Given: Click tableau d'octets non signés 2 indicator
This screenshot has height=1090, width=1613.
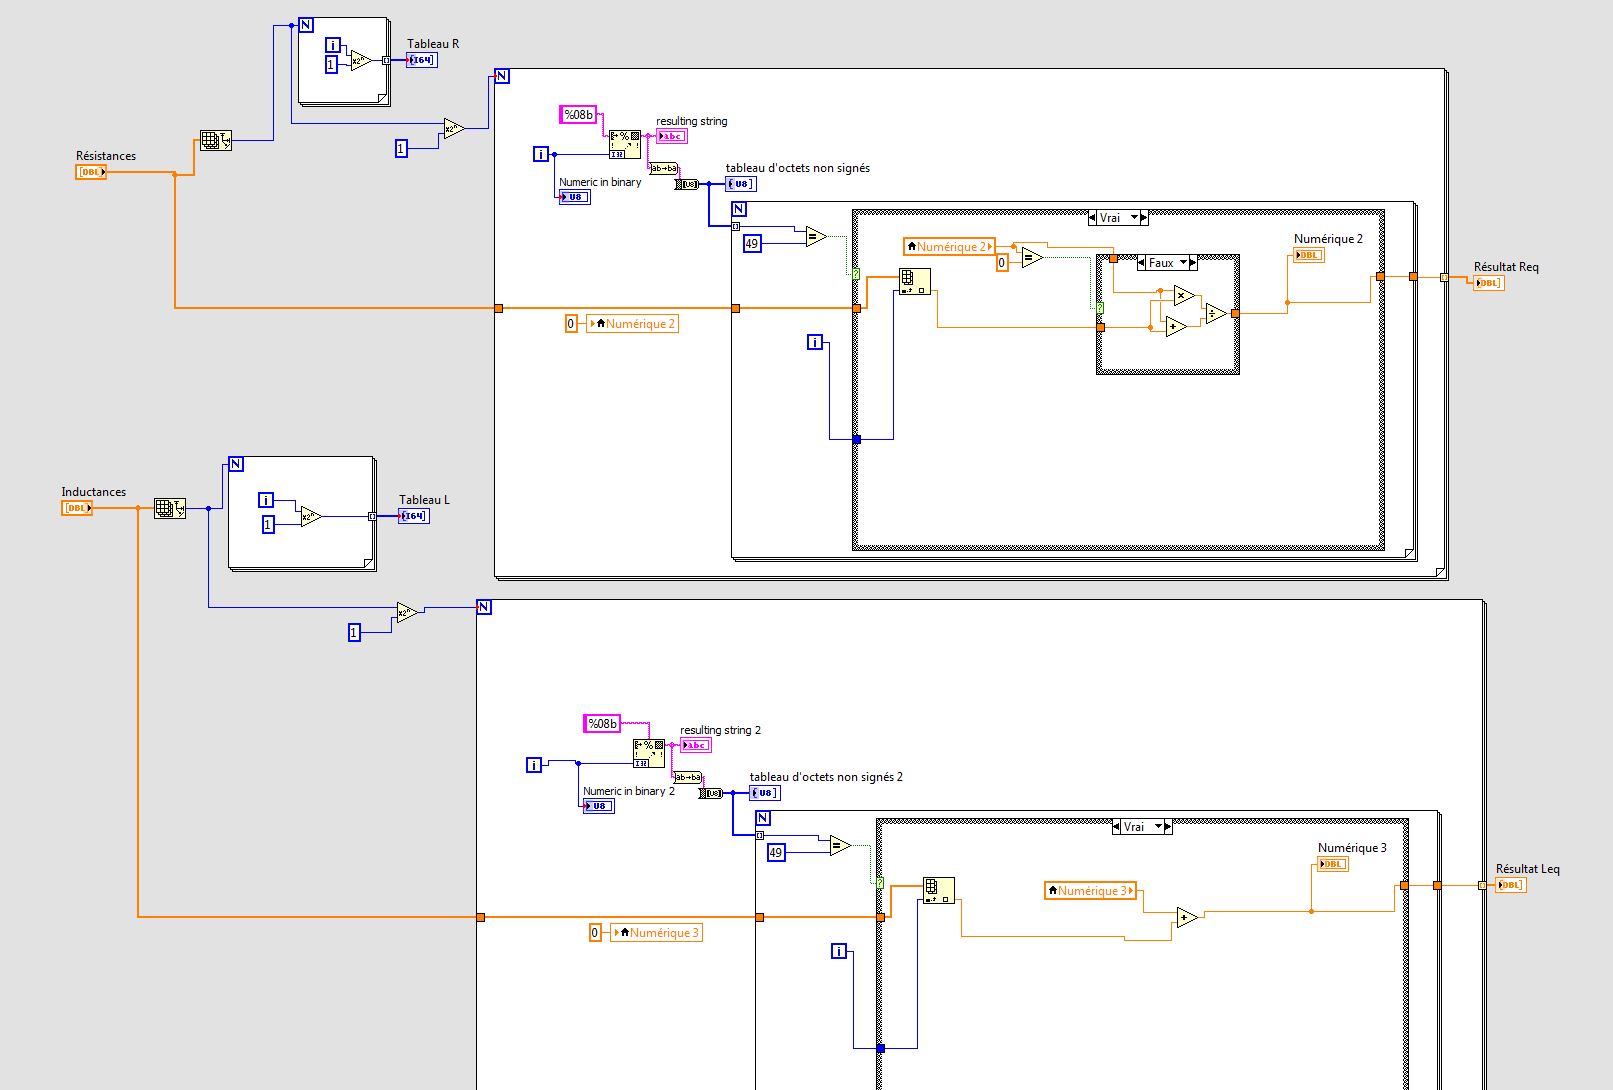Looking at the screenshot, I should [x=765, y=793].
